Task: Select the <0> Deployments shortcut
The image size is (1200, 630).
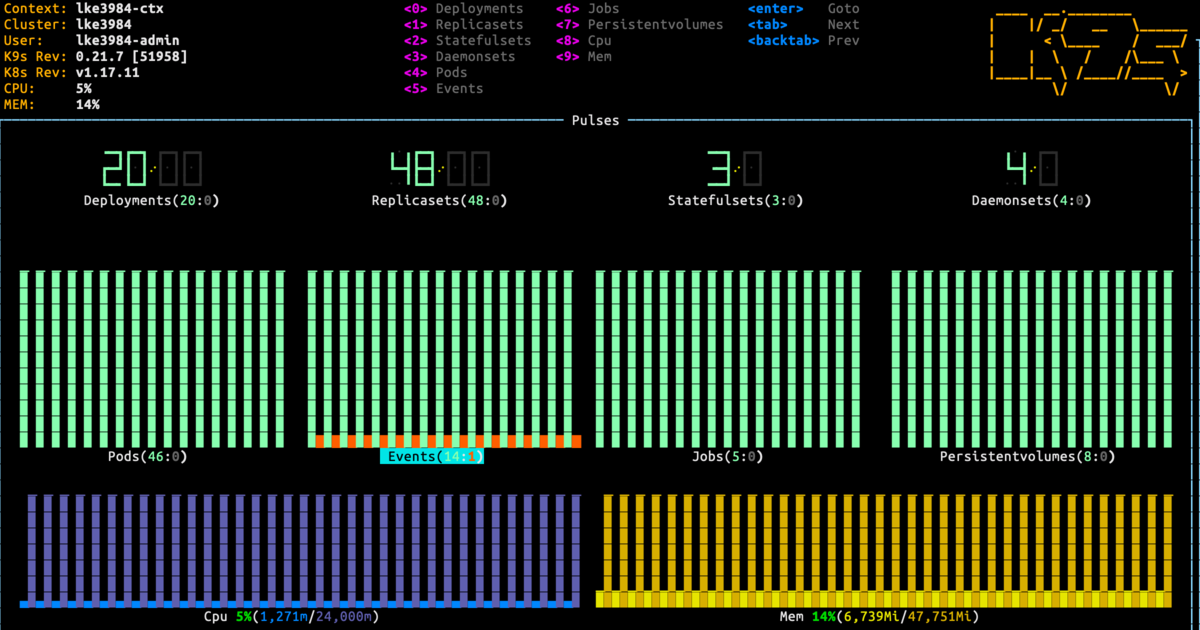Action: pos(463,9)
